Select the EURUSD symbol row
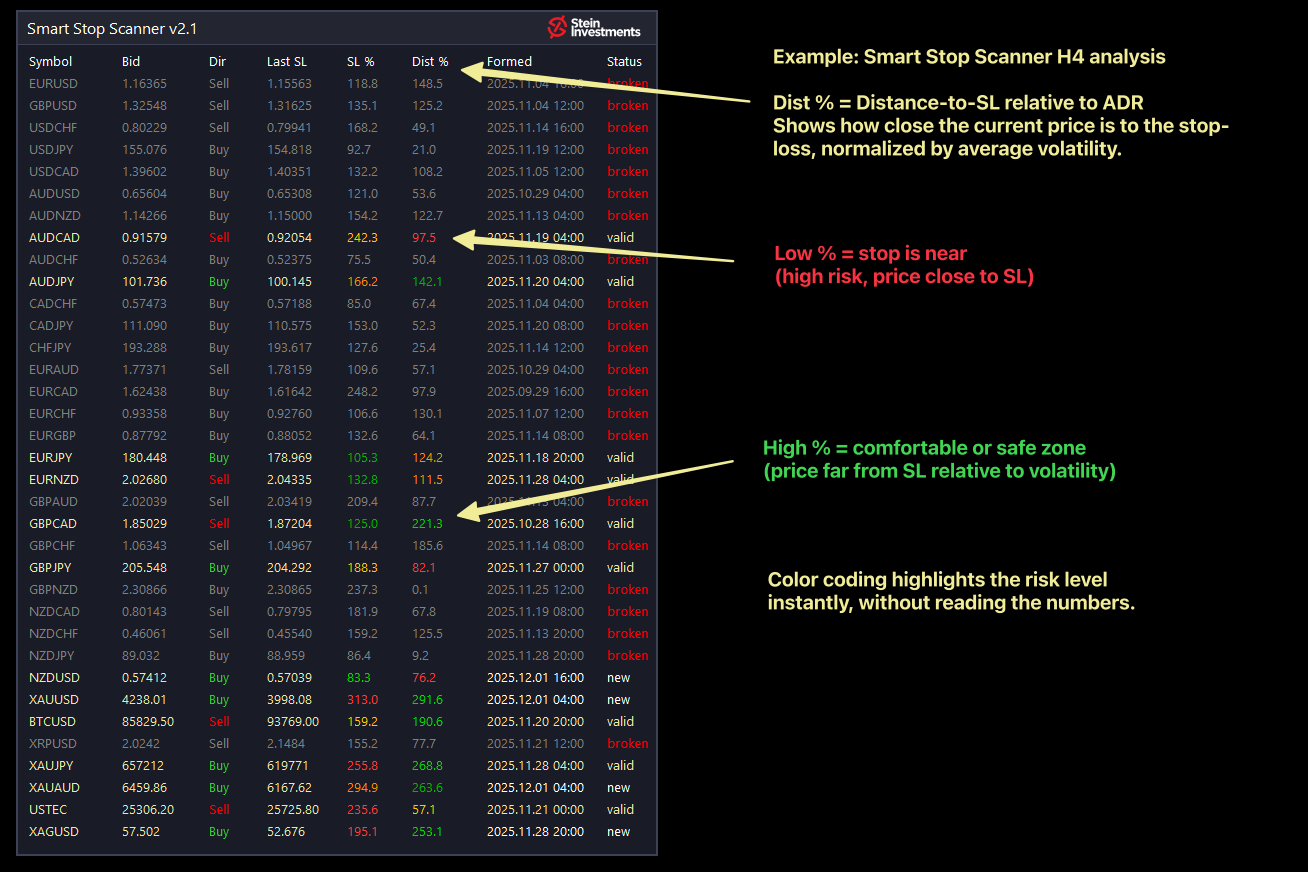The image size is (1308, 872). (x=338, y=84)
